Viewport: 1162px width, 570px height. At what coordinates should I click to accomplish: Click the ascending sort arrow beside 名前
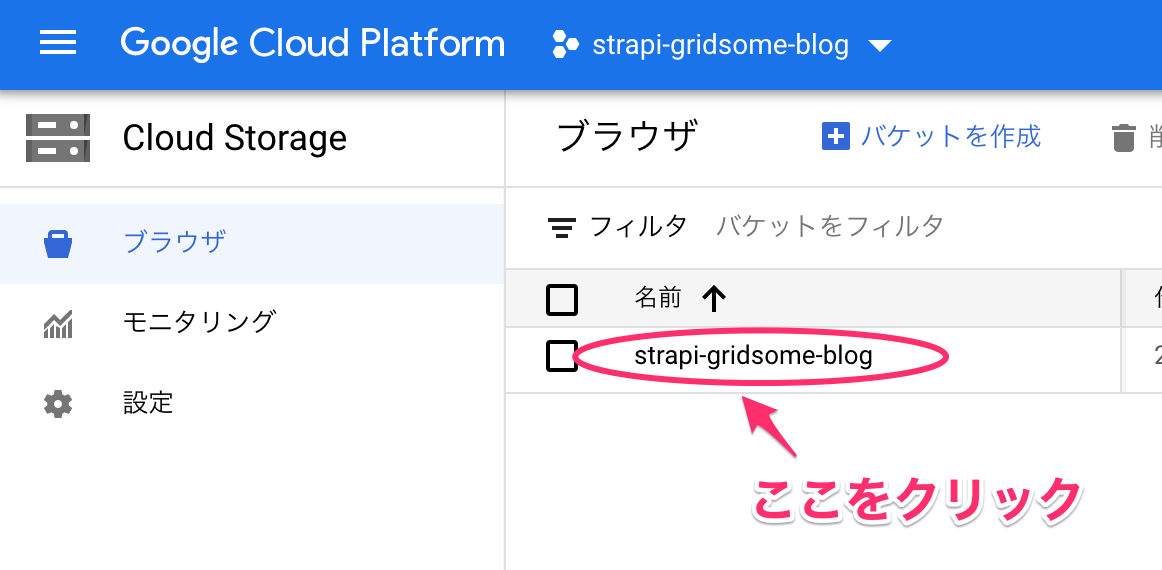coord(714,299)
